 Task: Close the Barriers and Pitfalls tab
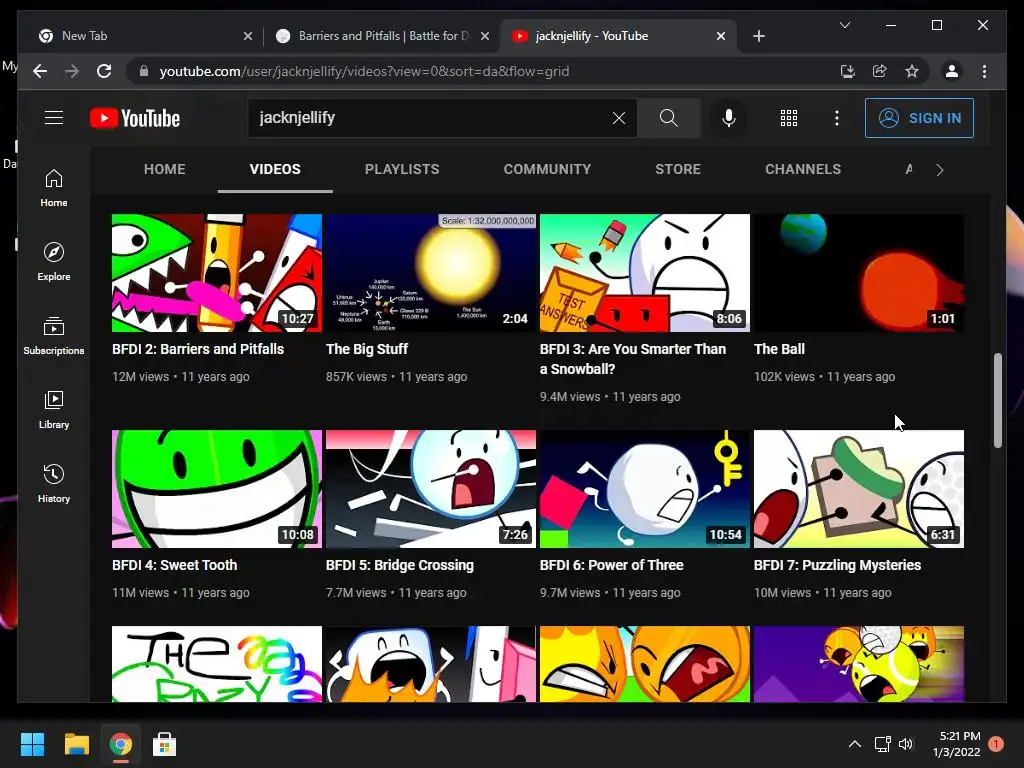pyautogui.click(x=485, y=36)
